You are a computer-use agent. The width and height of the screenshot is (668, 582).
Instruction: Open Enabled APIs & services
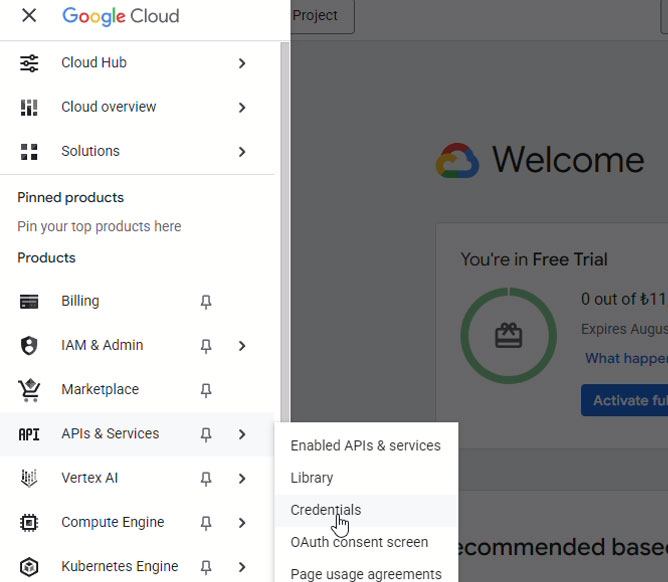pyautogui.click(x=366, y=446)
